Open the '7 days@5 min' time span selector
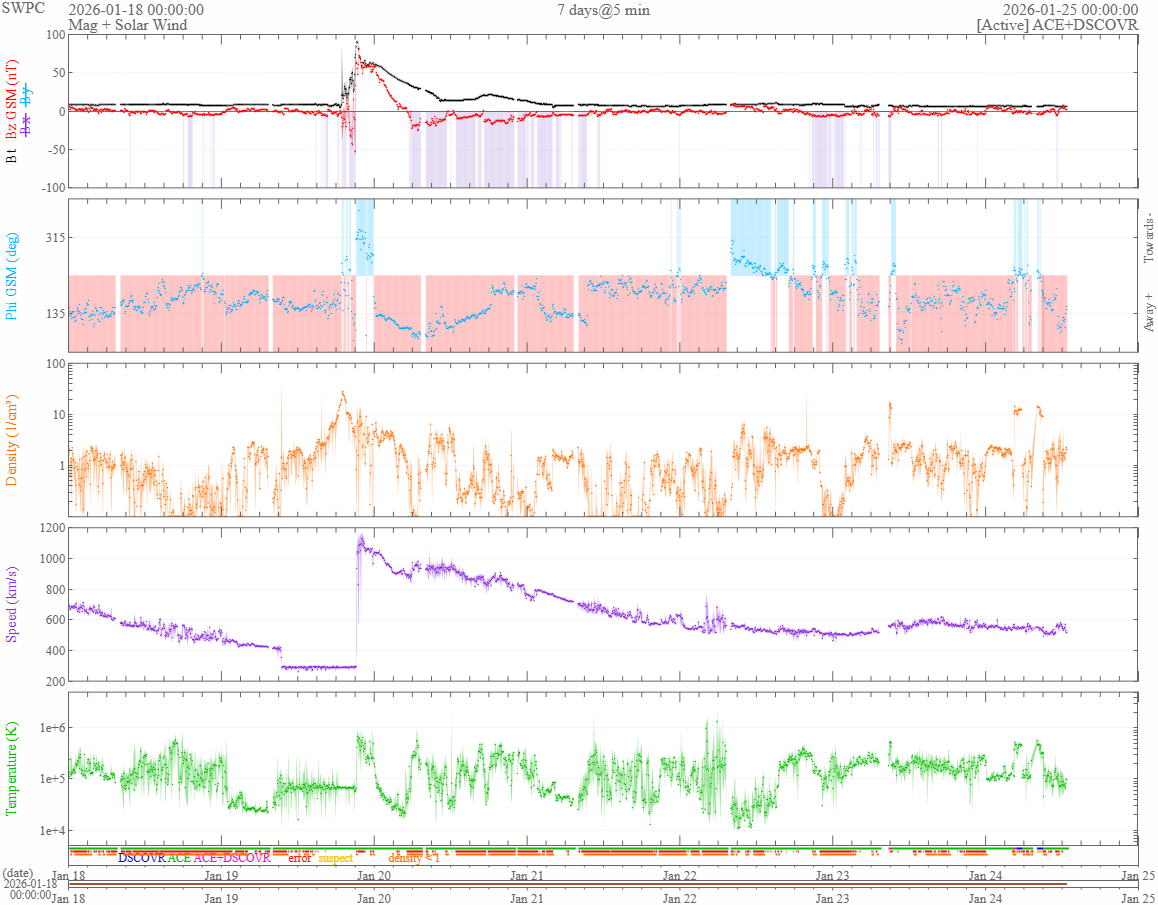Viewport: 1158px width, 905px height. coord(602,10)
